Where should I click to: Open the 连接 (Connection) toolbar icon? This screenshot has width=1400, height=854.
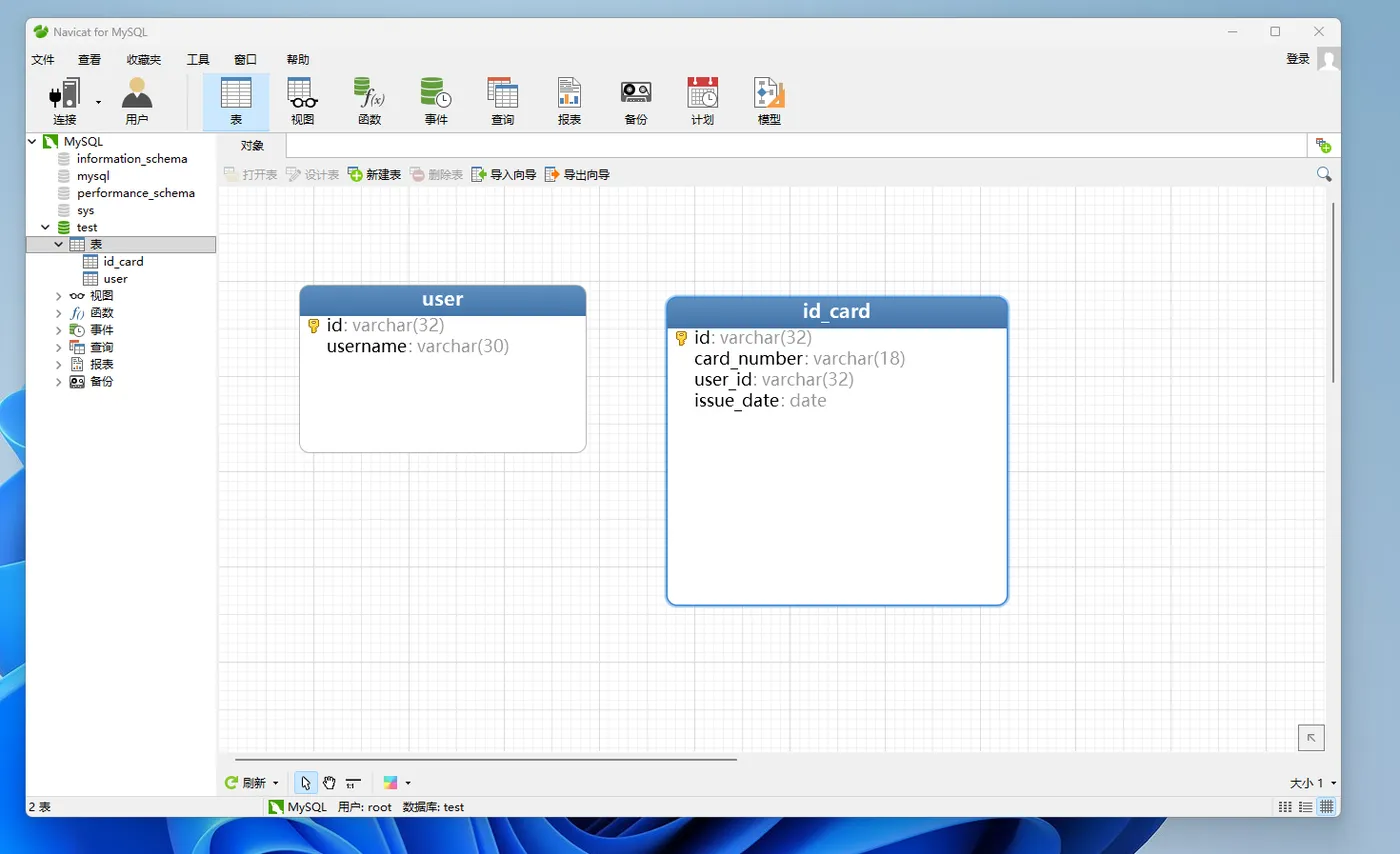[x=65, y=102]
